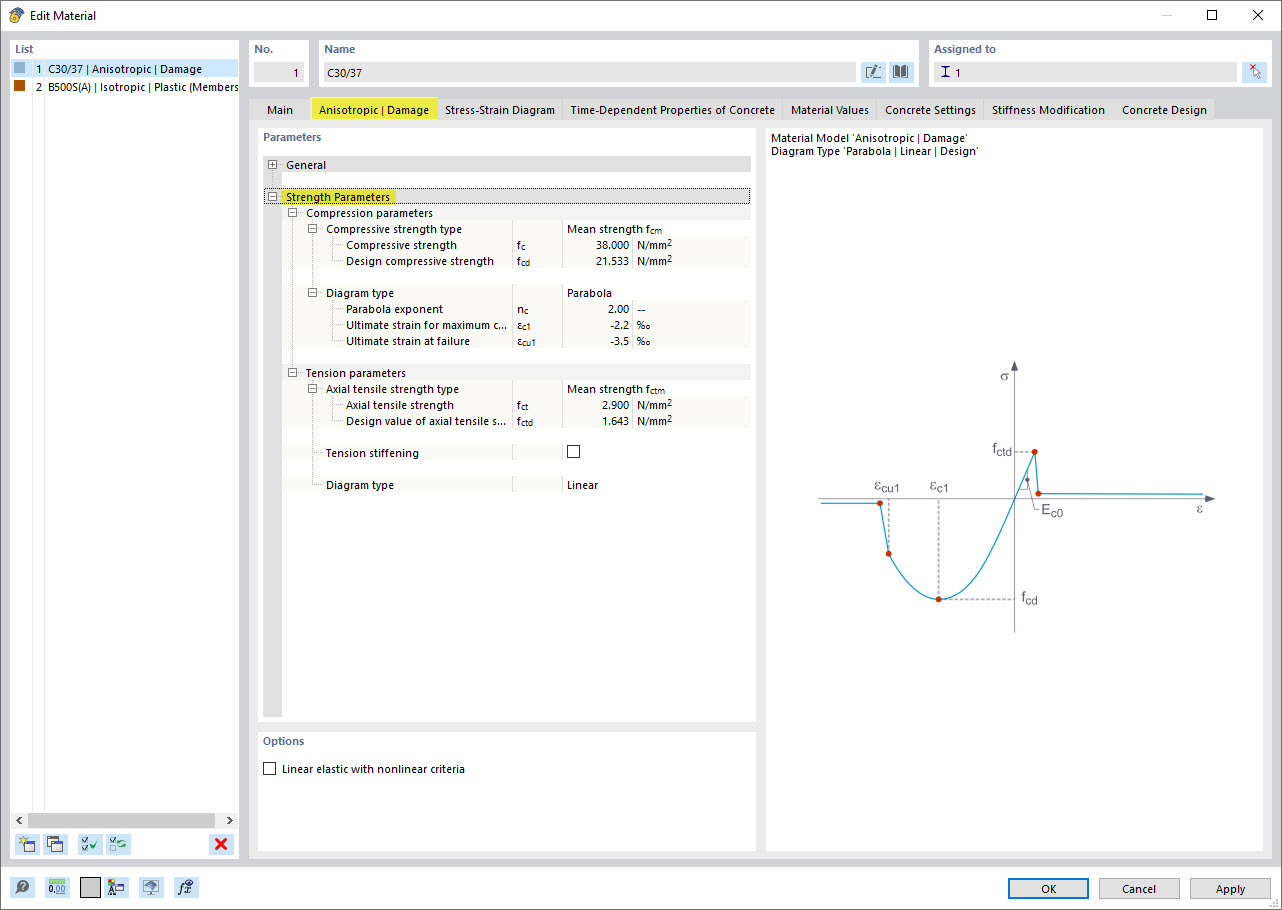Edit the material name using the pencil icon
The width and height of the screenshot is (1282, 910).
point(872,71)
